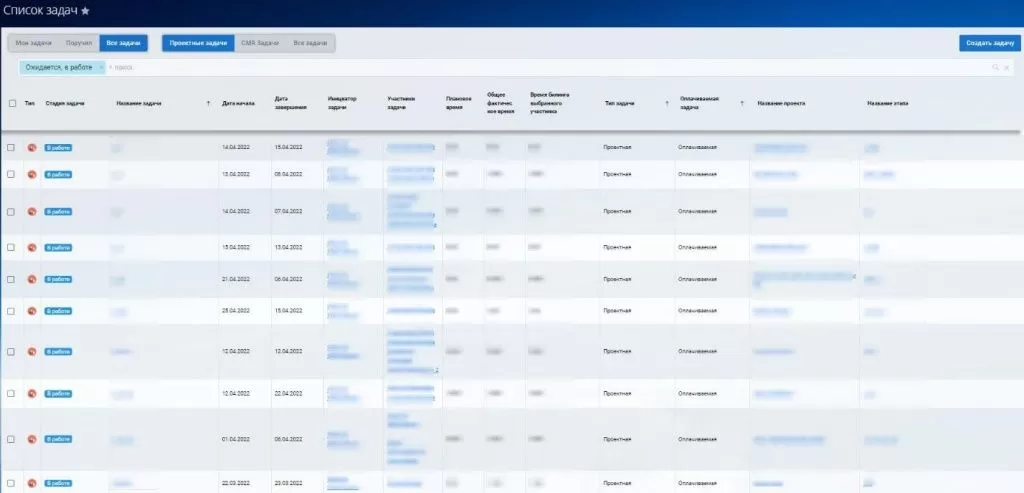Select the checkbox for the task starting 25.04.2022
The width and height of the screenshot is (1024, 493).
pyautogui.click(x=12, y=312)
